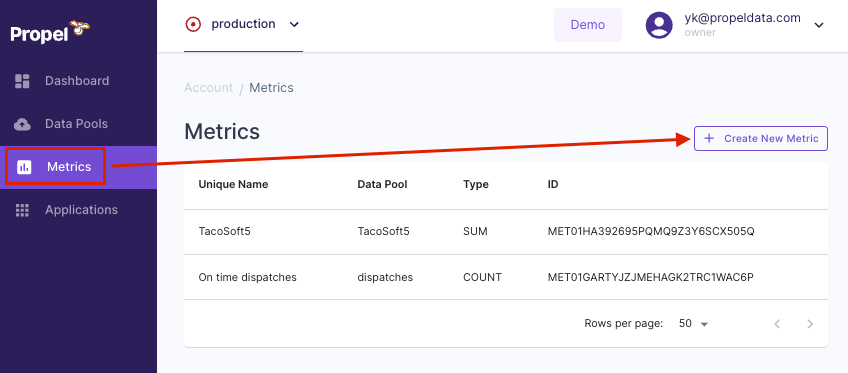848x373 pixels.
Task: Click the Metrics bar chart icon
Action: 24,167
